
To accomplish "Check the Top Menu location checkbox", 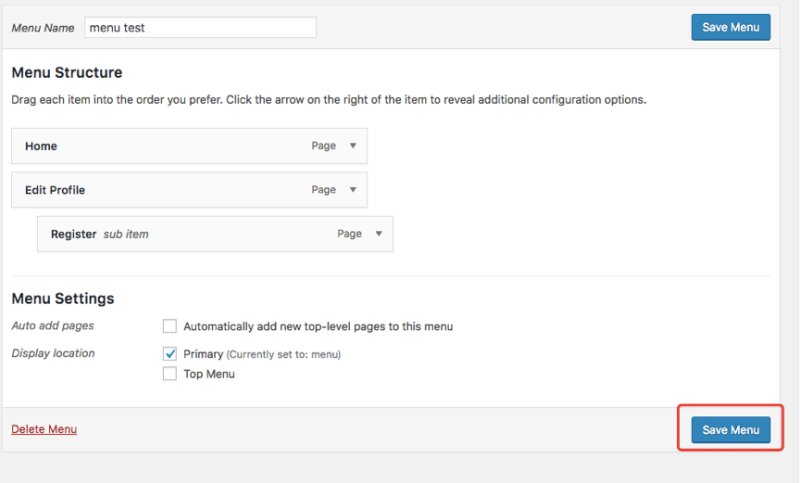I will click(170, 374).
